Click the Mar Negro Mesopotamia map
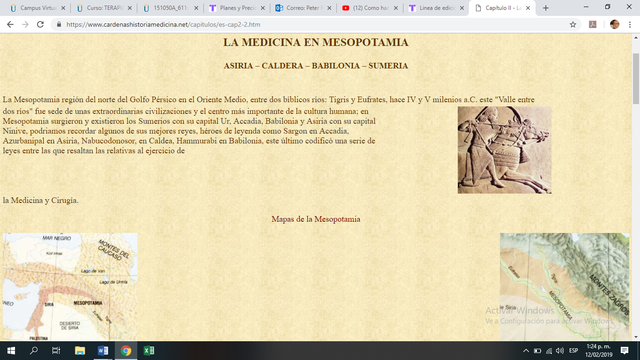640x360 pixels. (70, 287)
